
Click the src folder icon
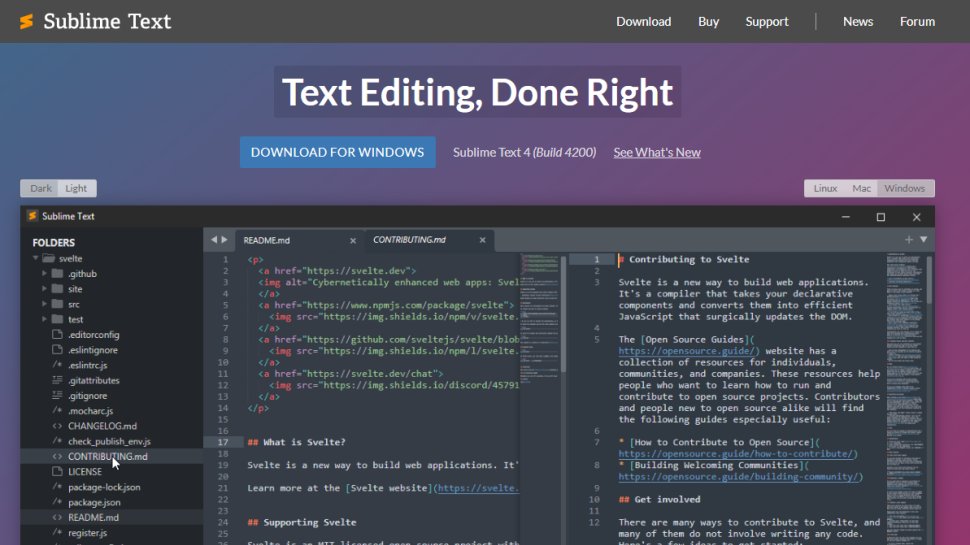(58, 304)
